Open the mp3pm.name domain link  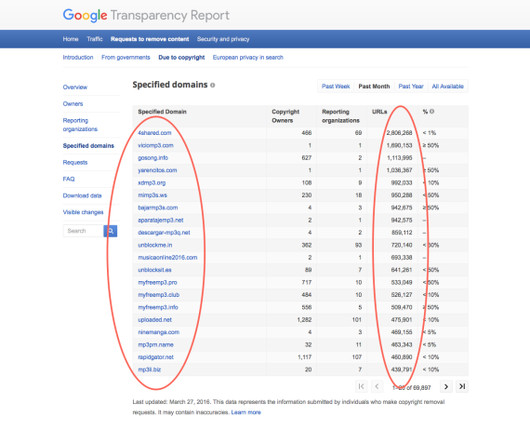pyautogui.click(x=155, y=345)
